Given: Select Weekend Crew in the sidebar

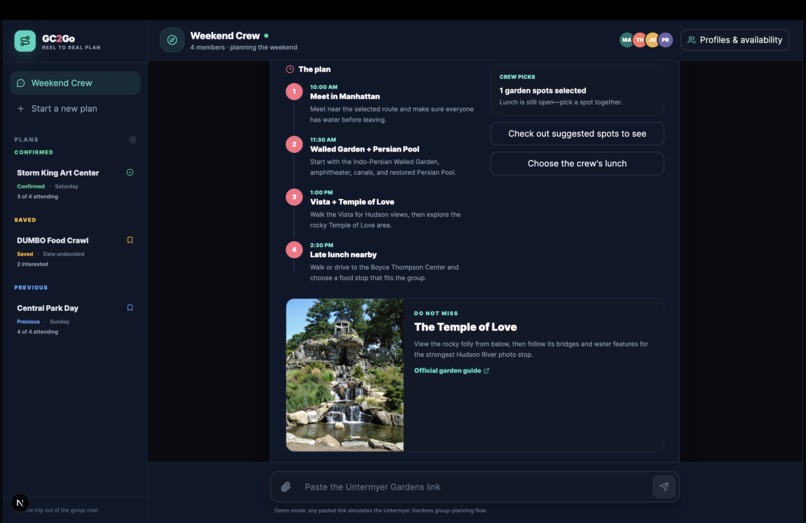Looking at the screenshot, I should point(75,83).
